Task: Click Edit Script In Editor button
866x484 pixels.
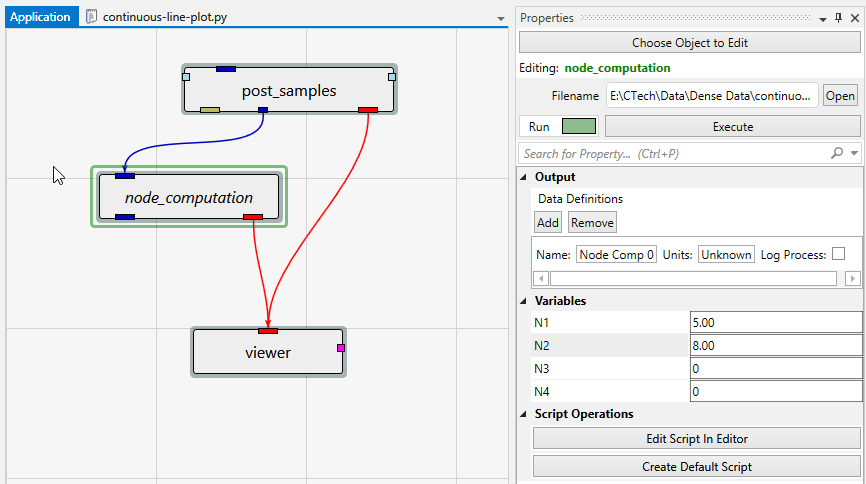Action: point(696,438)
